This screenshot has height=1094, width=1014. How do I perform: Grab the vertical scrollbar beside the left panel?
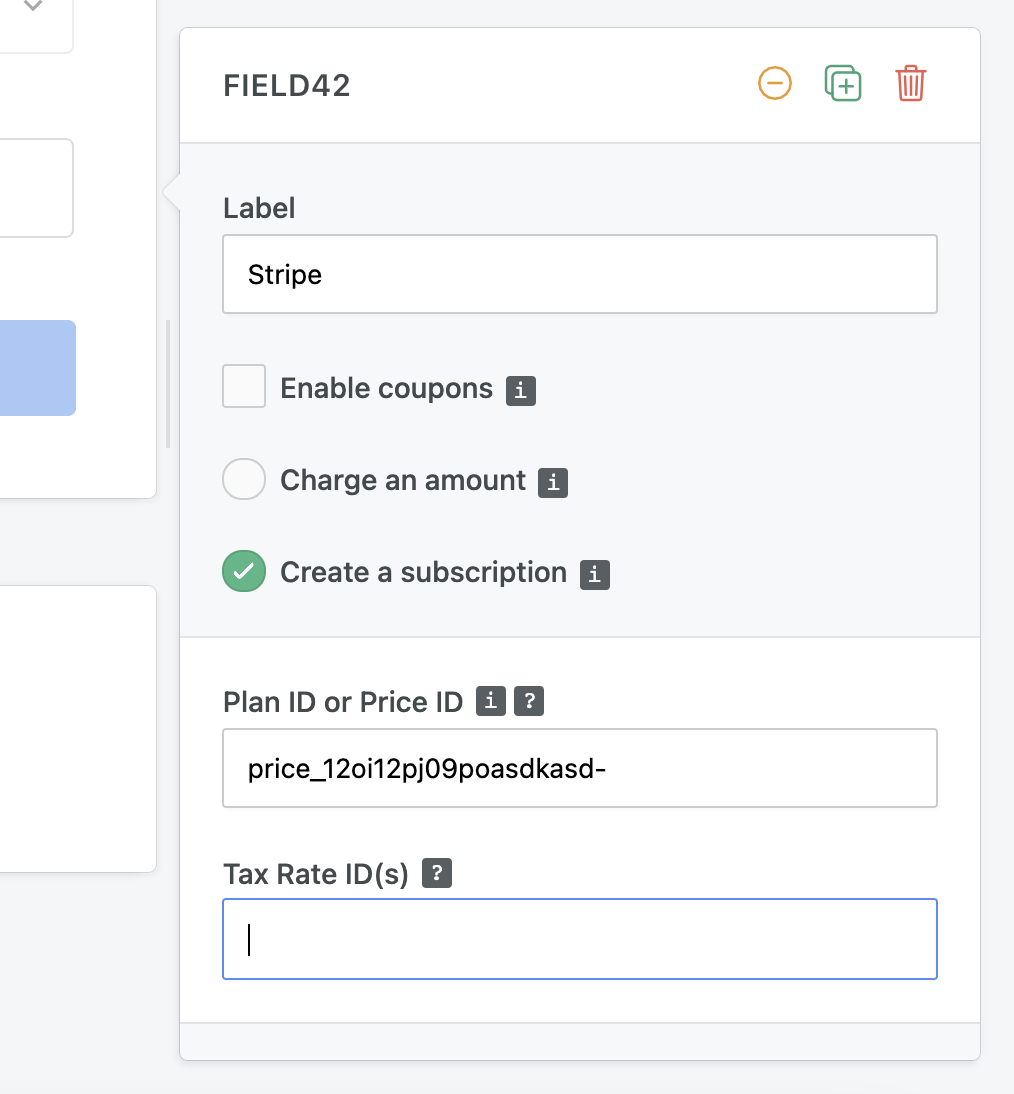[x=168, y=384]
